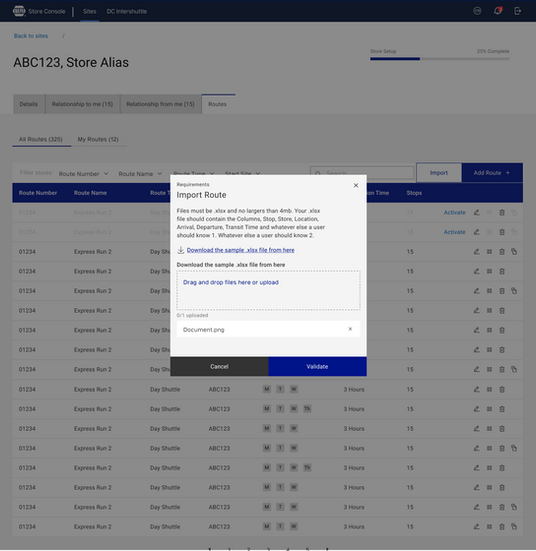Screen dimensions: 536x551
Task: Expand the Route Number filter dropdown
Action: (83, 174)
